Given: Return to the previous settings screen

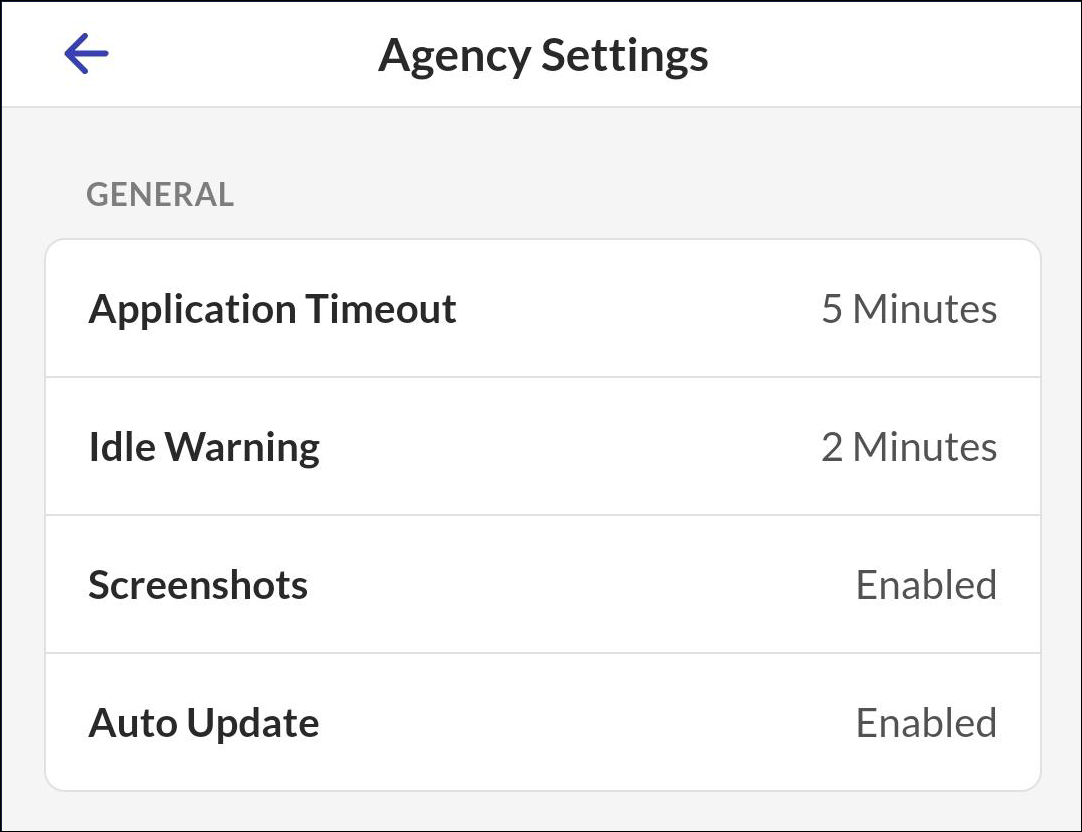Looking at the screenshot, I should [x=86, y=54].
